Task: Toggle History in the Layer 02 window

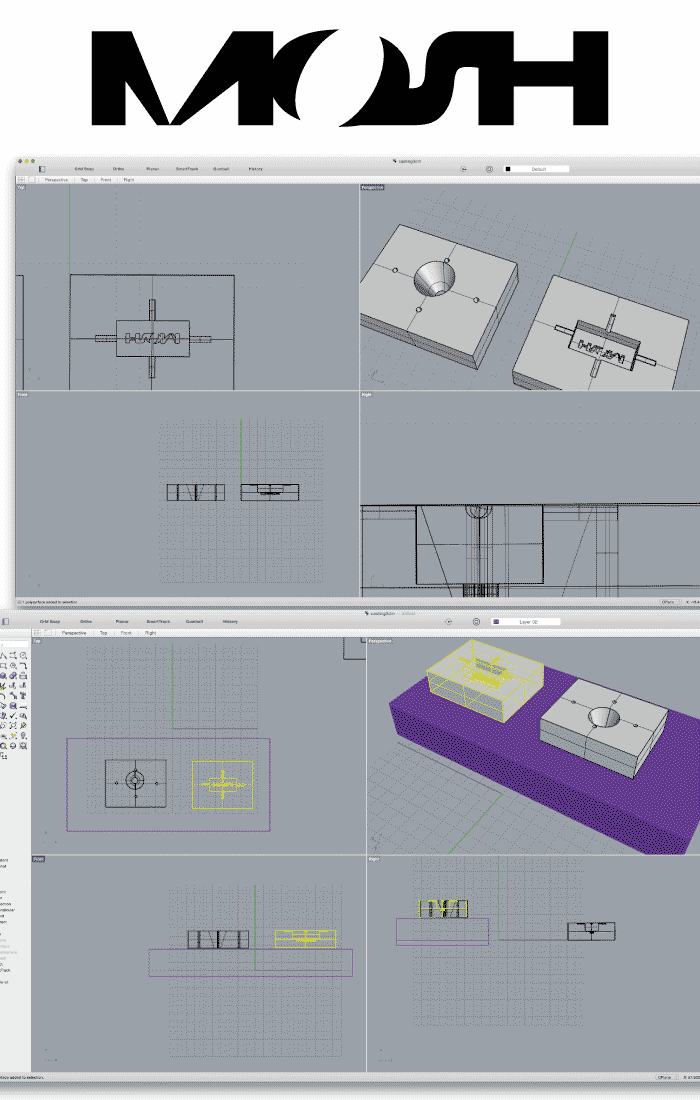Action: 230,622
